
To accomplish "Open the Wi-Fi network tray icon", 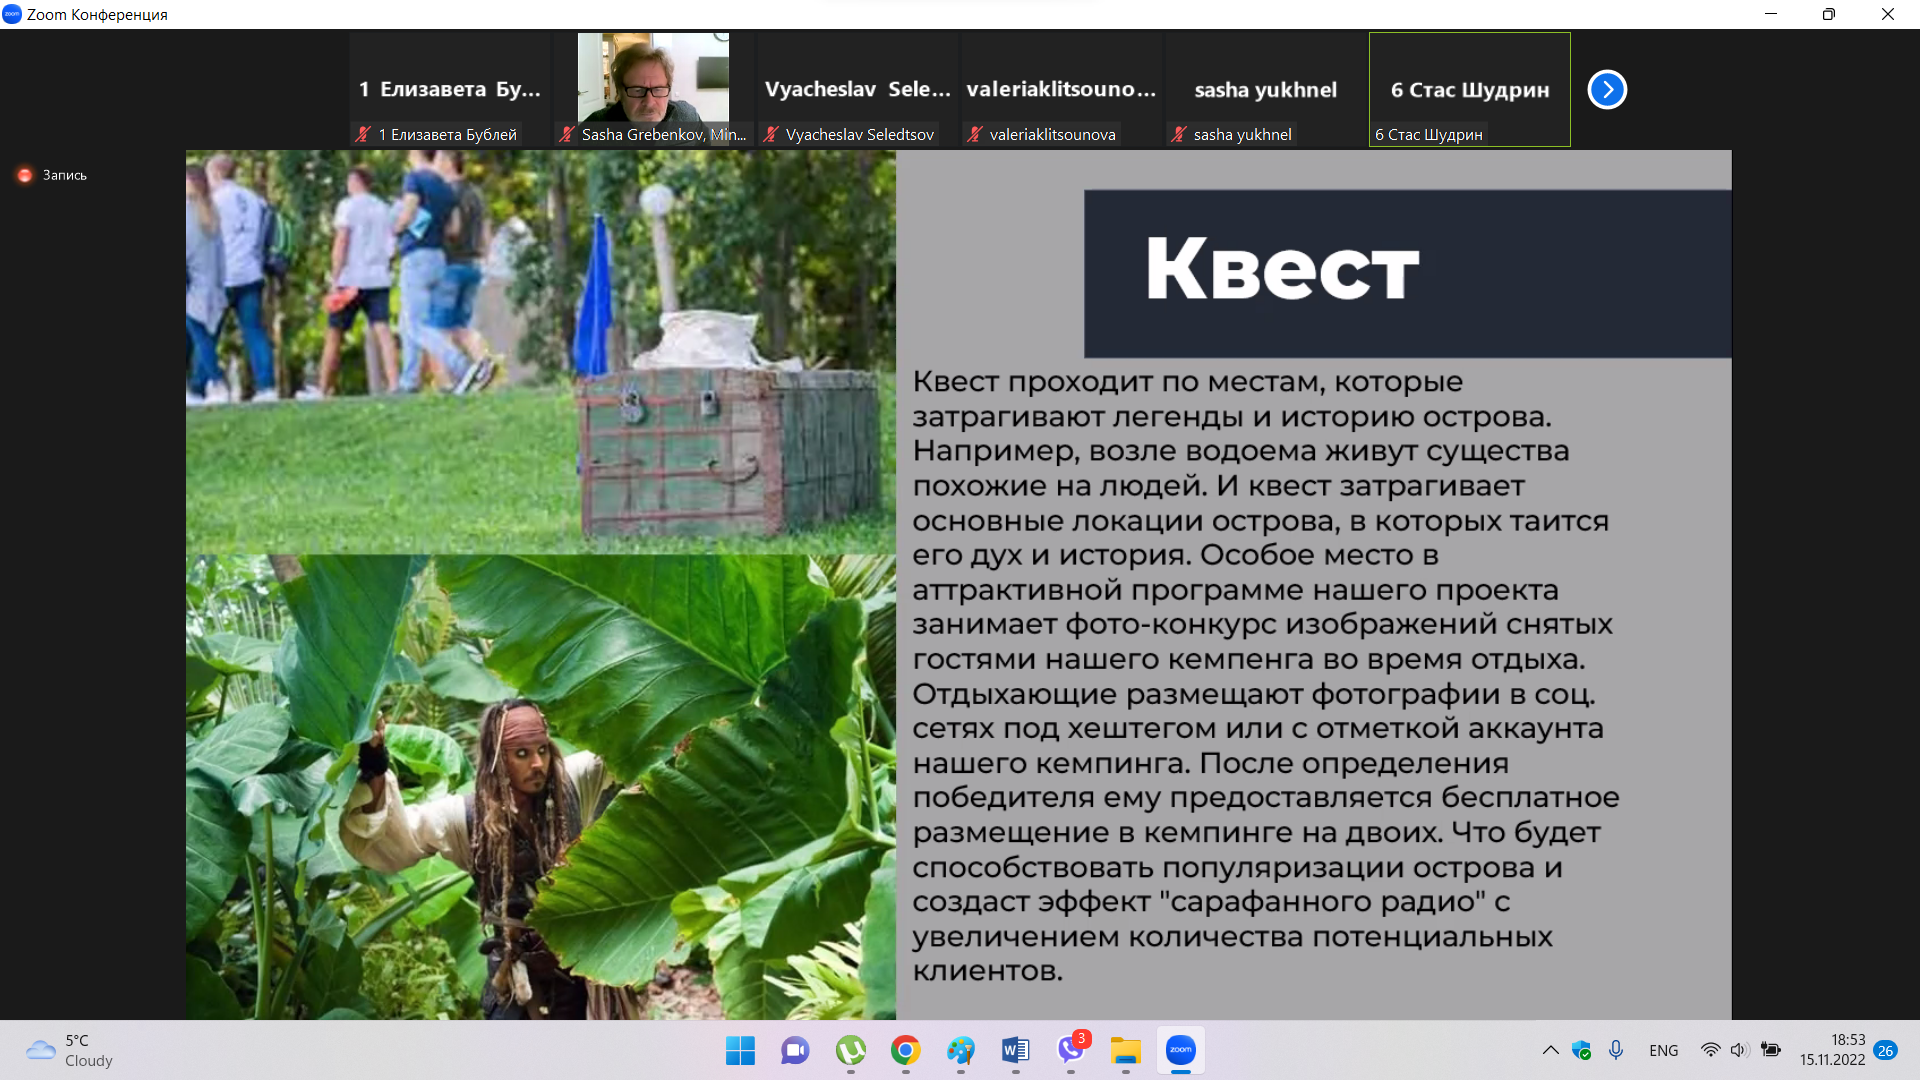I will (x=1711, y=1050).
